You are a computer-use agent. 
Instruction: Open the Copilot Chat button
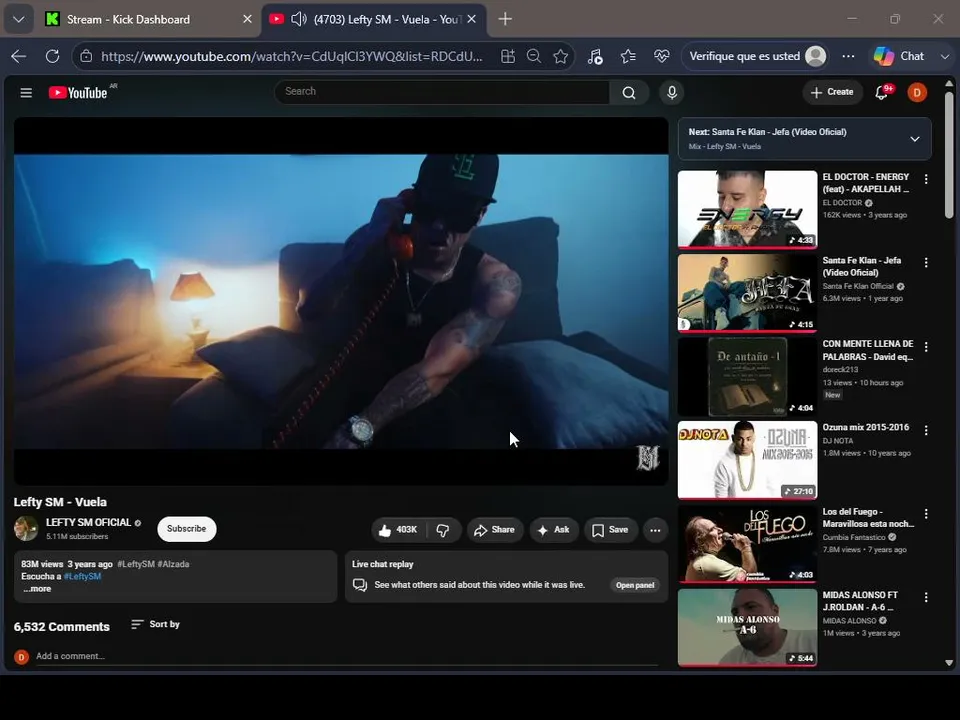(x=899, y=56)
